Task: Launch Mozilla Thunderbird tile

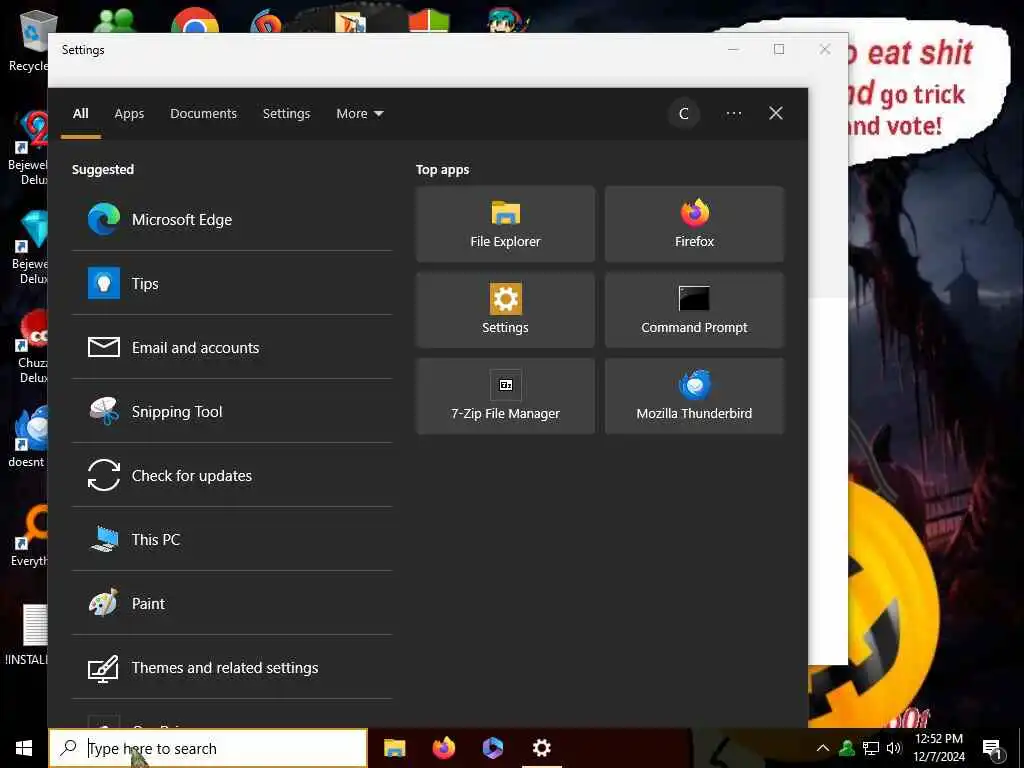Action: click(x=694, y=396)
